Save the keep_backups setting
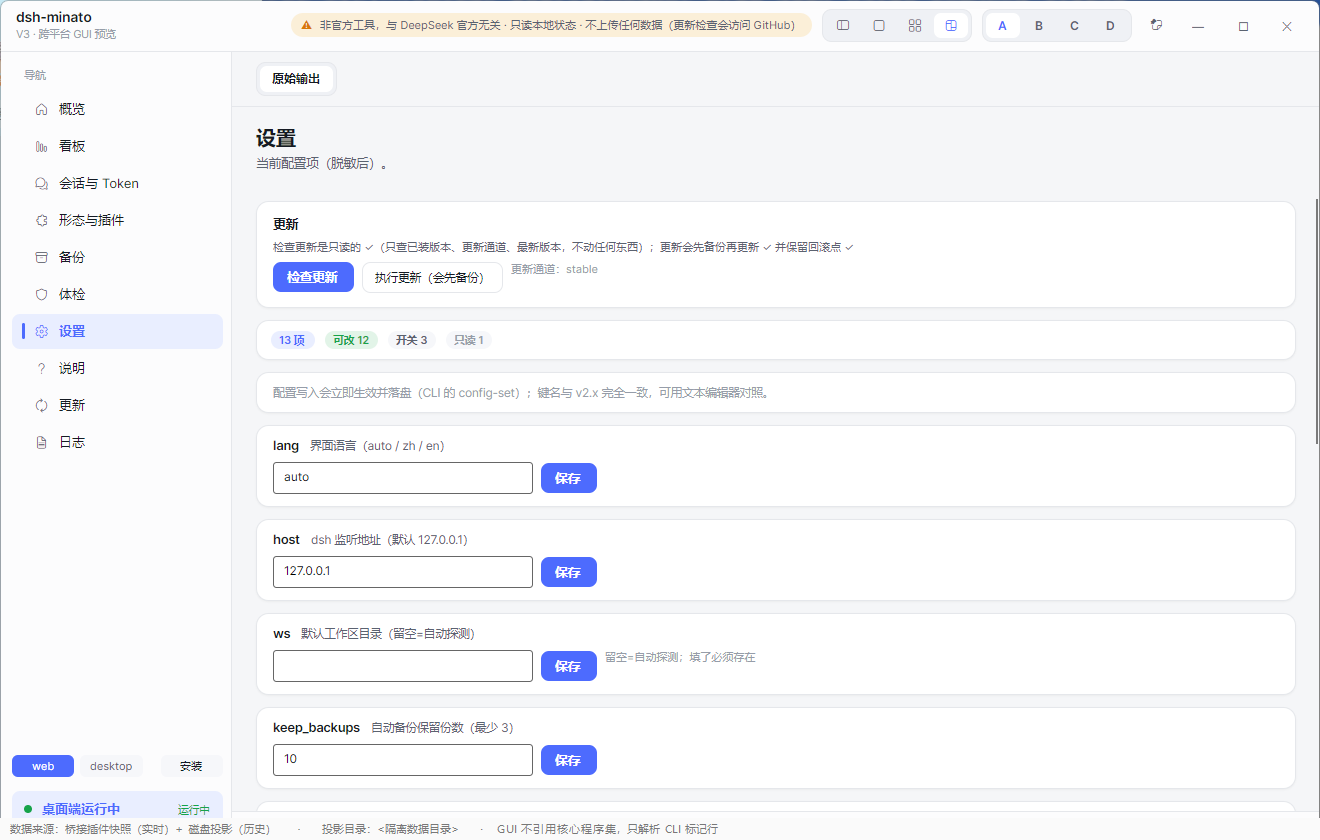The width and height of the screenshot is (1320, 840). point(568,760)
